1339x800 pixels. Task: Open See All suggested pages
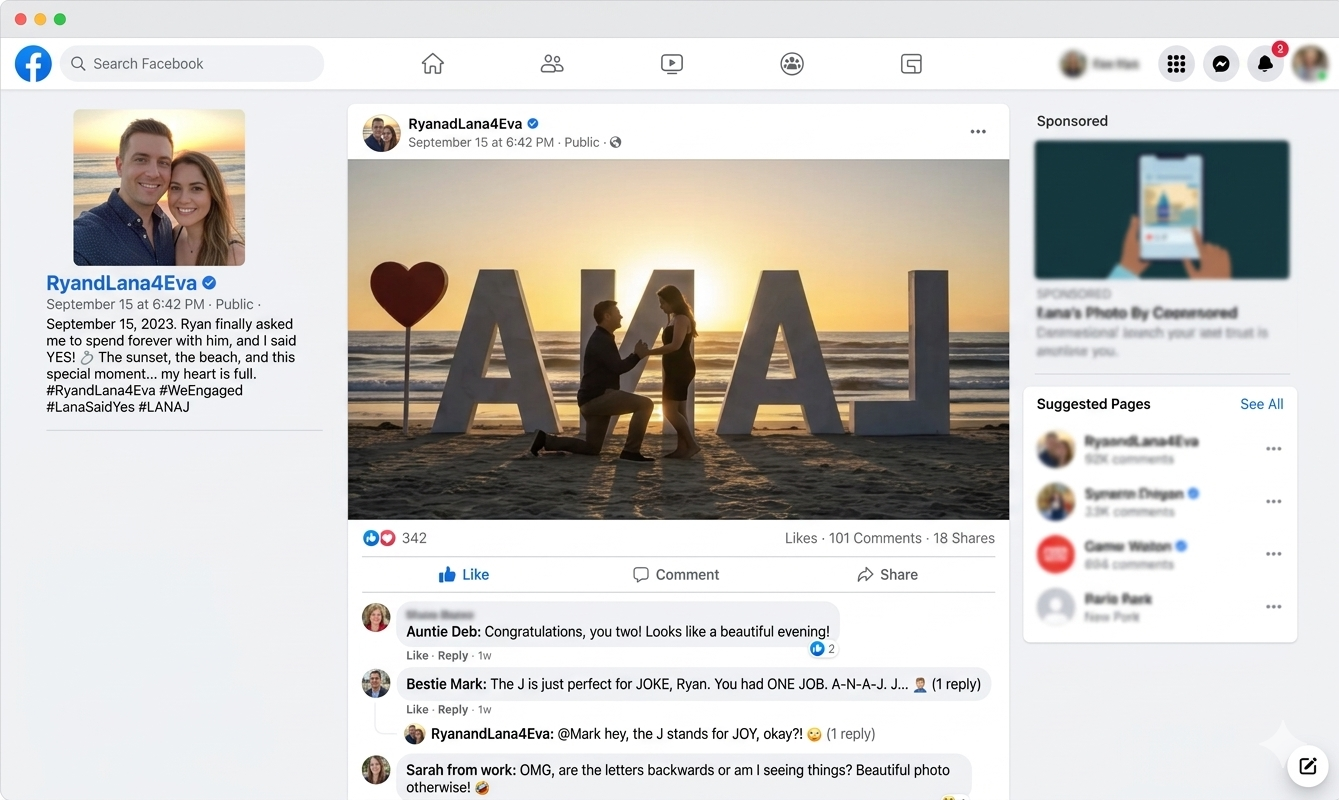click(1261, 404)
